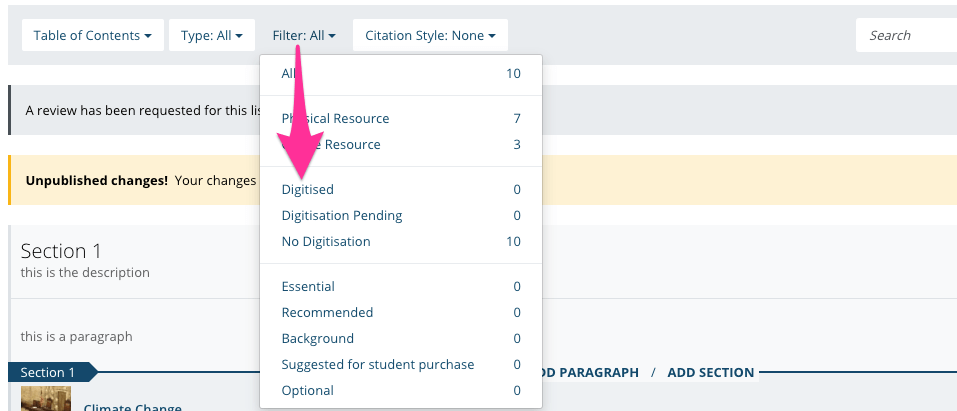
Task: Filter by Physical Resource
Action: click(400, 118)
